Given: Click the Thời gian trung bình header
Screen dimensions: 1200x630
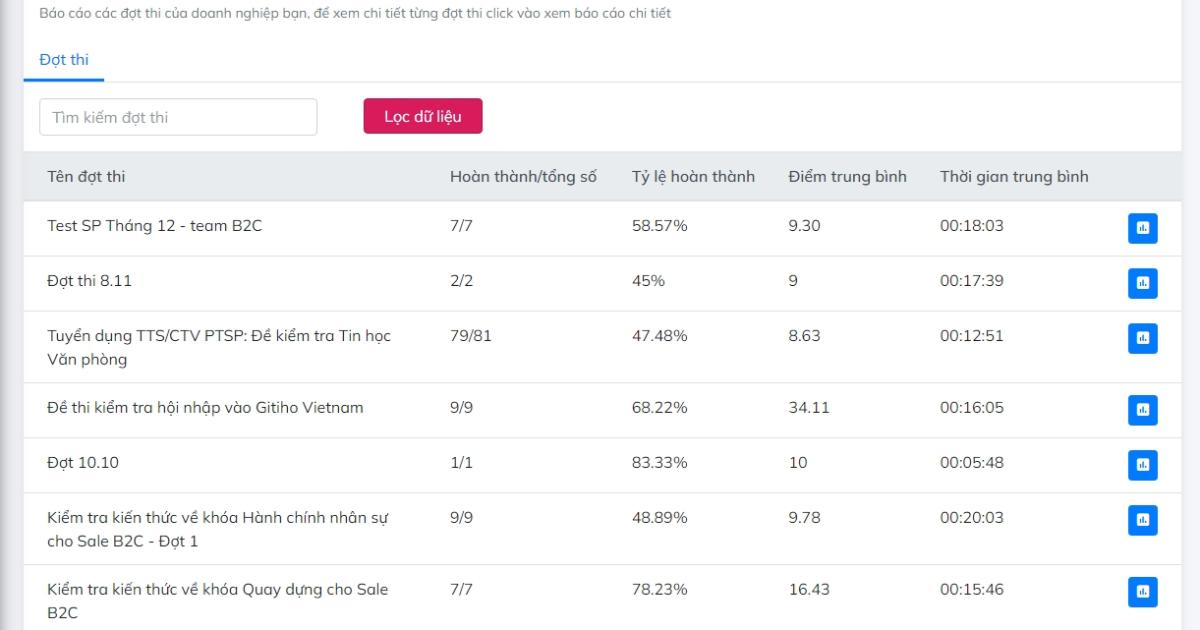Looking at the screenshot, I should click(x=1014, y=177).
